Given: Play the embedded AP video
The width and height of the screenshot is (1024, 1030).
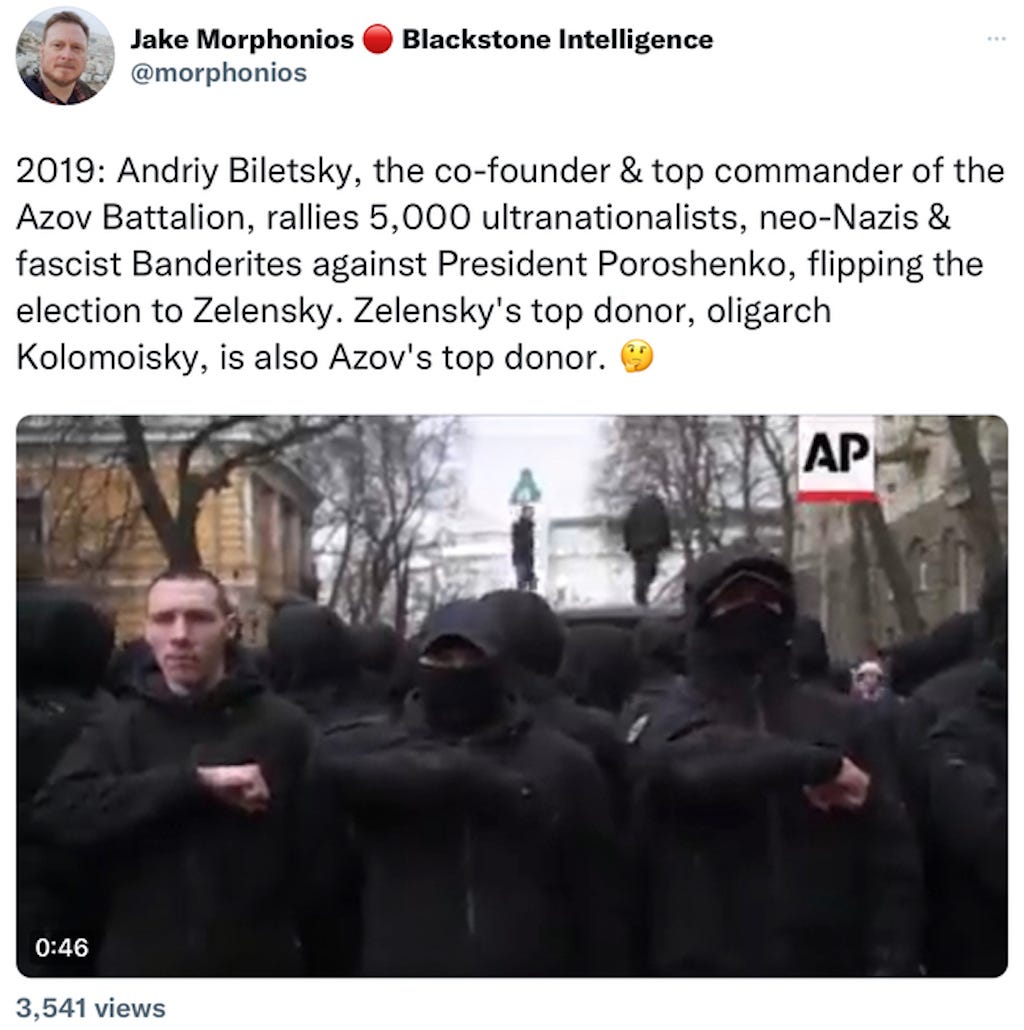Looking at the screenshot, I should tap(512, 696).
